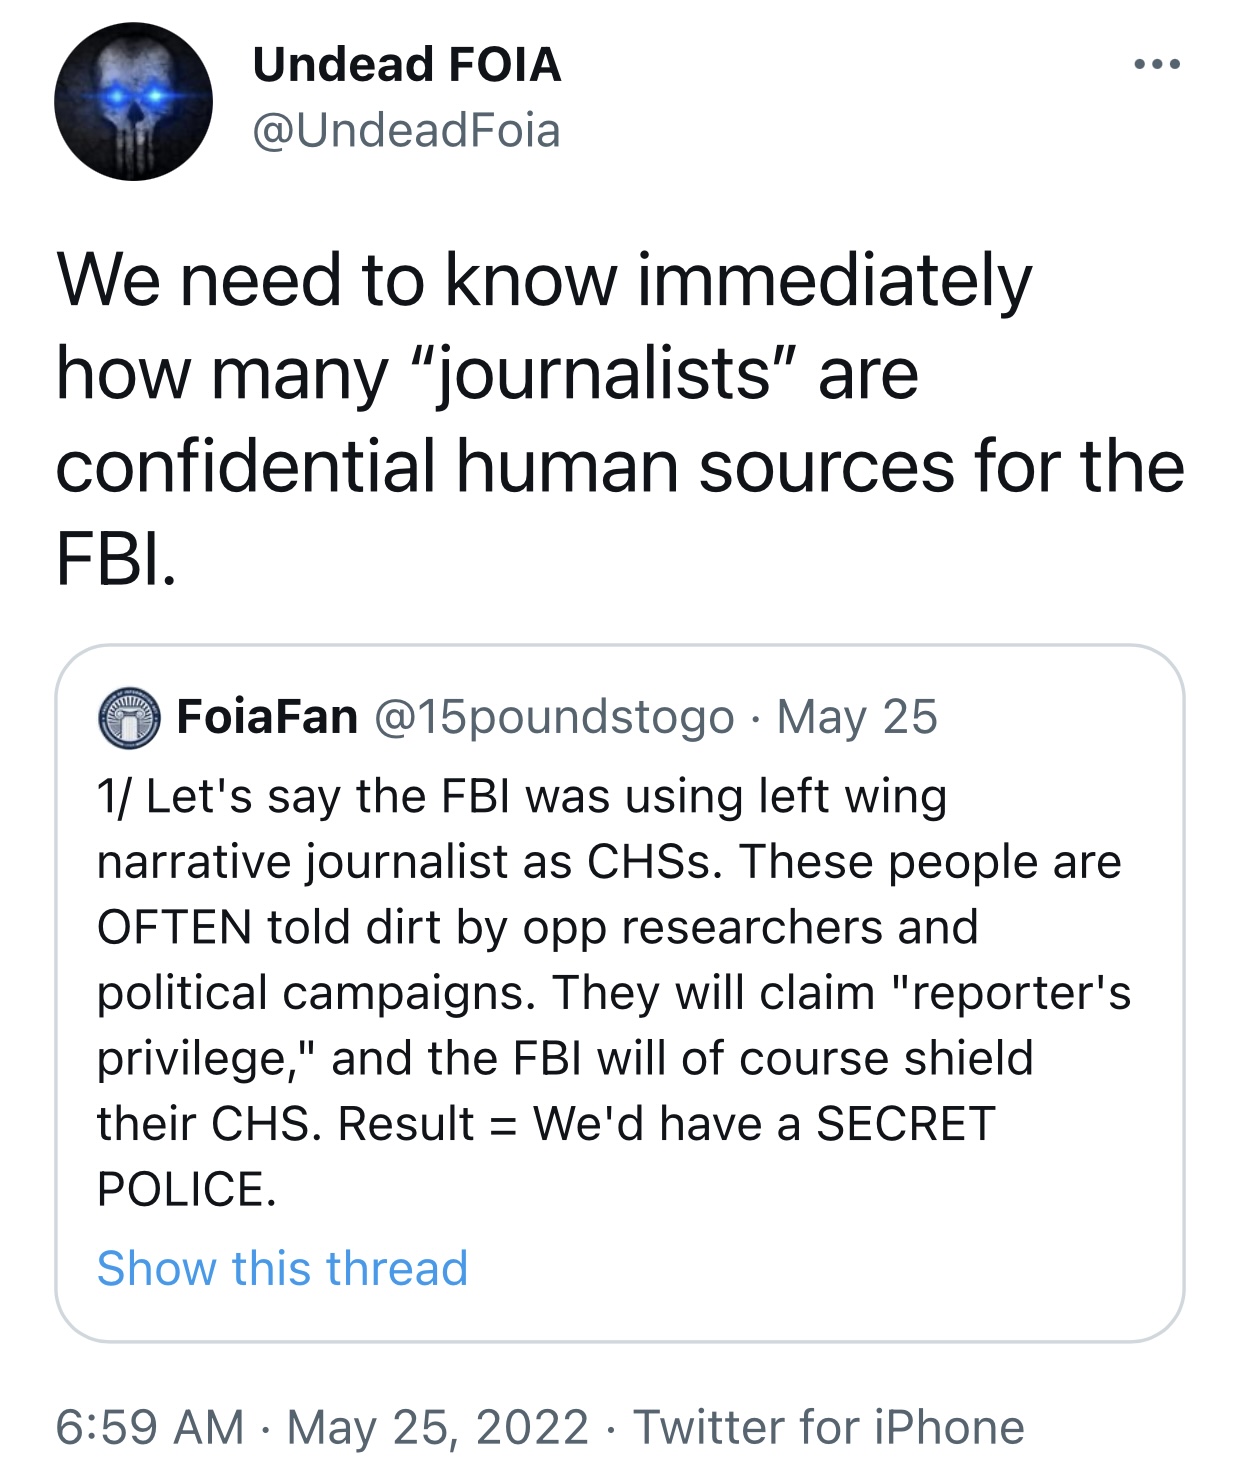Image resolution: width=1241 pixels, height=1477 pixels.
Task: Click the May 25, 2022 date
Action: coord(438,1427)
